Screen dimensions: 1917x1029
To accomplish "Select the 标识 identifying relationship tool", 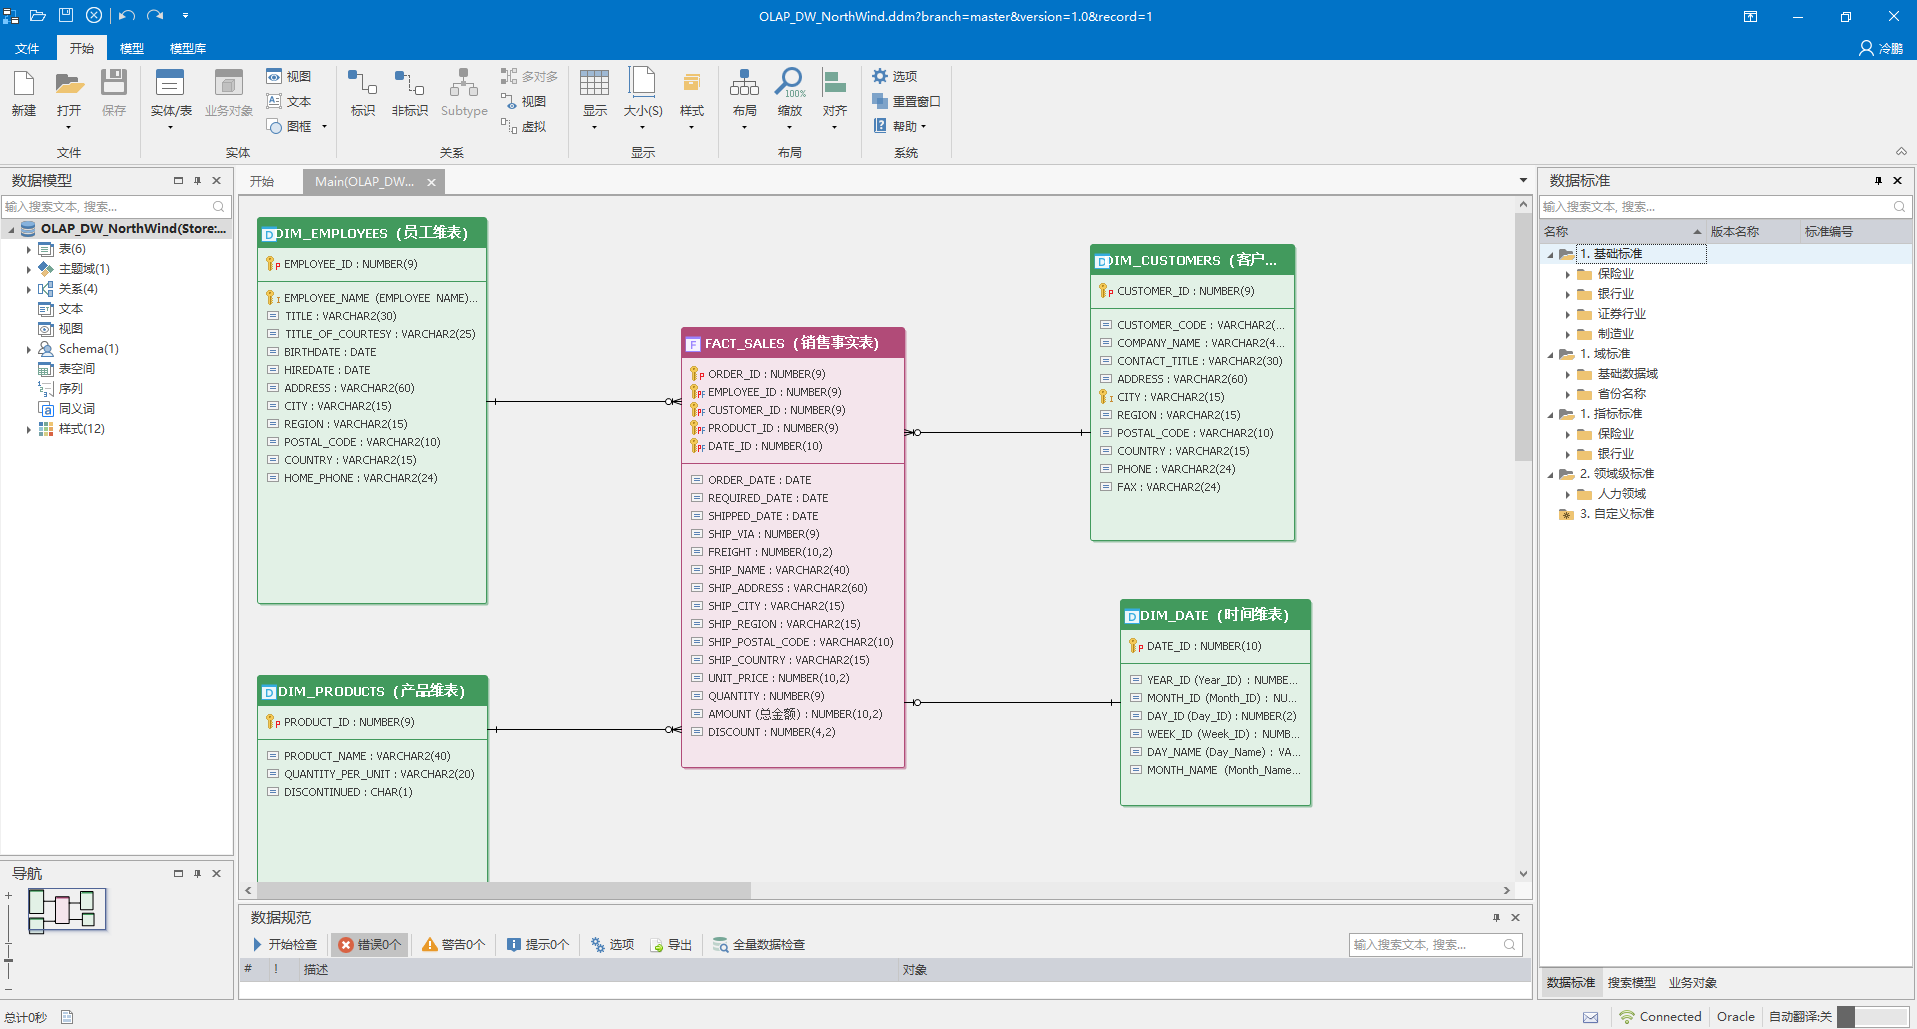I will pyautogui.click(x=363, y=93).
